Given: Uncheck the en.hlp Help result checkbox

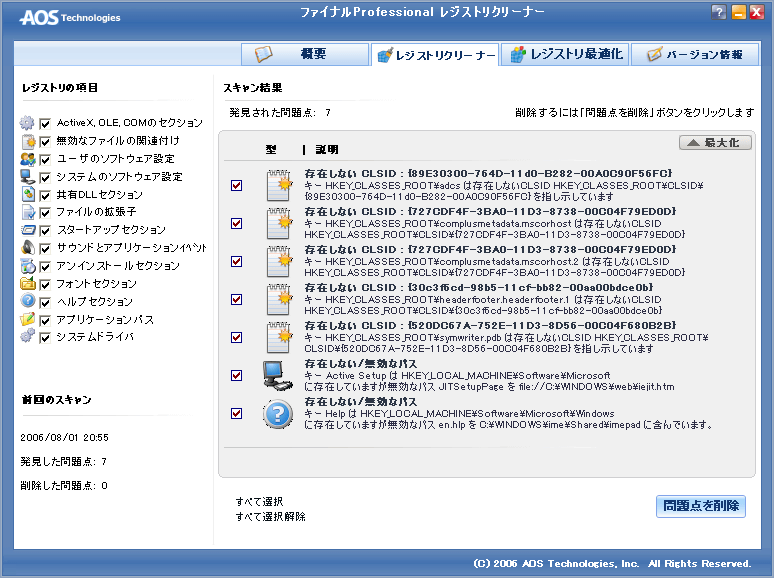Looking at the screenshot, I should tap(236, 413).
